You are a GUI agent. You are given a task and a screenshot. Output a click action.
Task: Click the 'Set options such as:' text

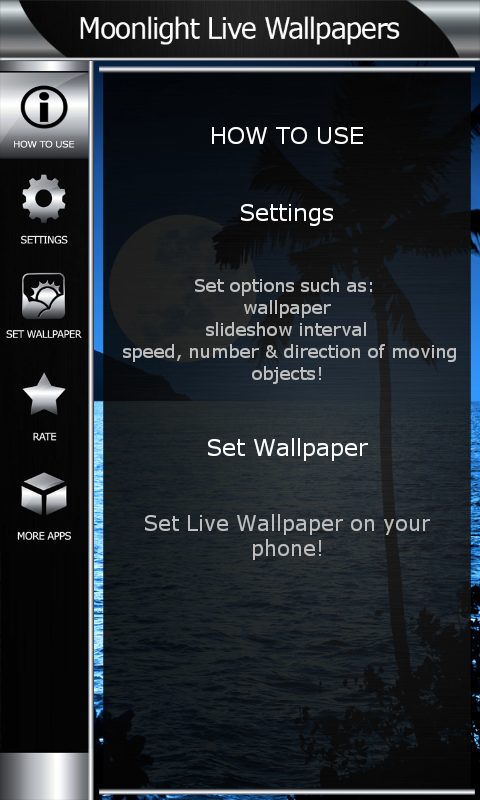point(284,286)
